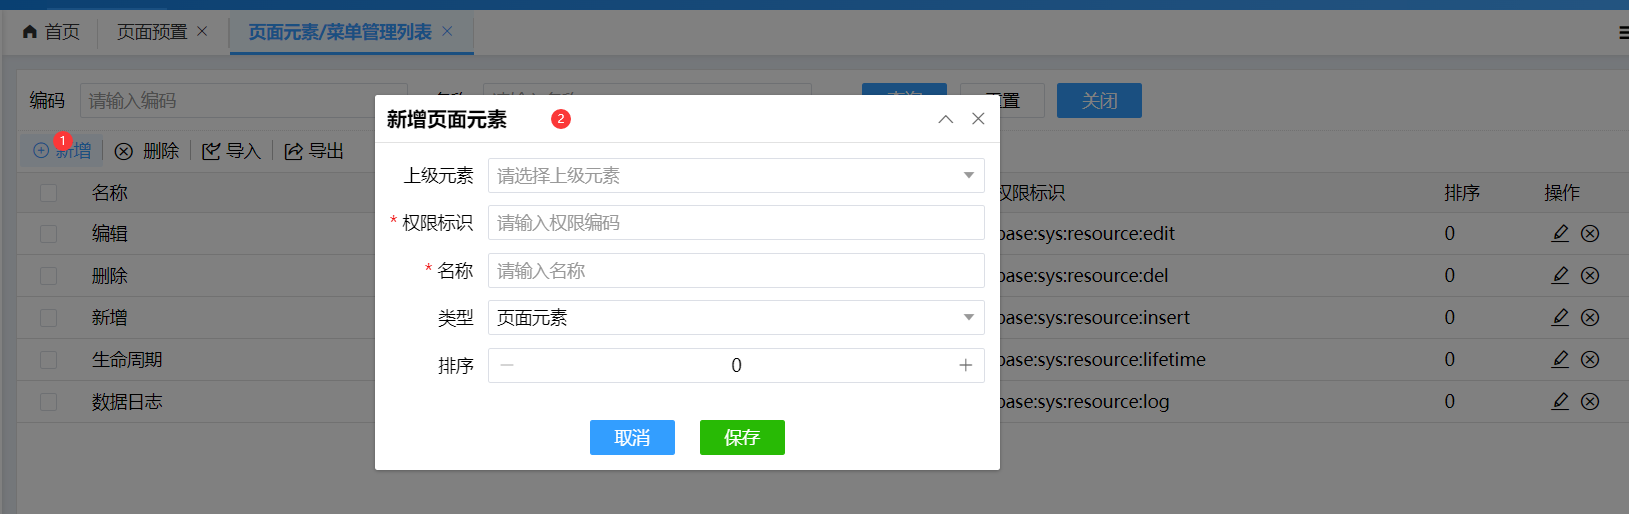Check the 生命周期 row checkbox
Viewport: 1634px width, 520px height.
pyautogui.click(x=48, y=359)
